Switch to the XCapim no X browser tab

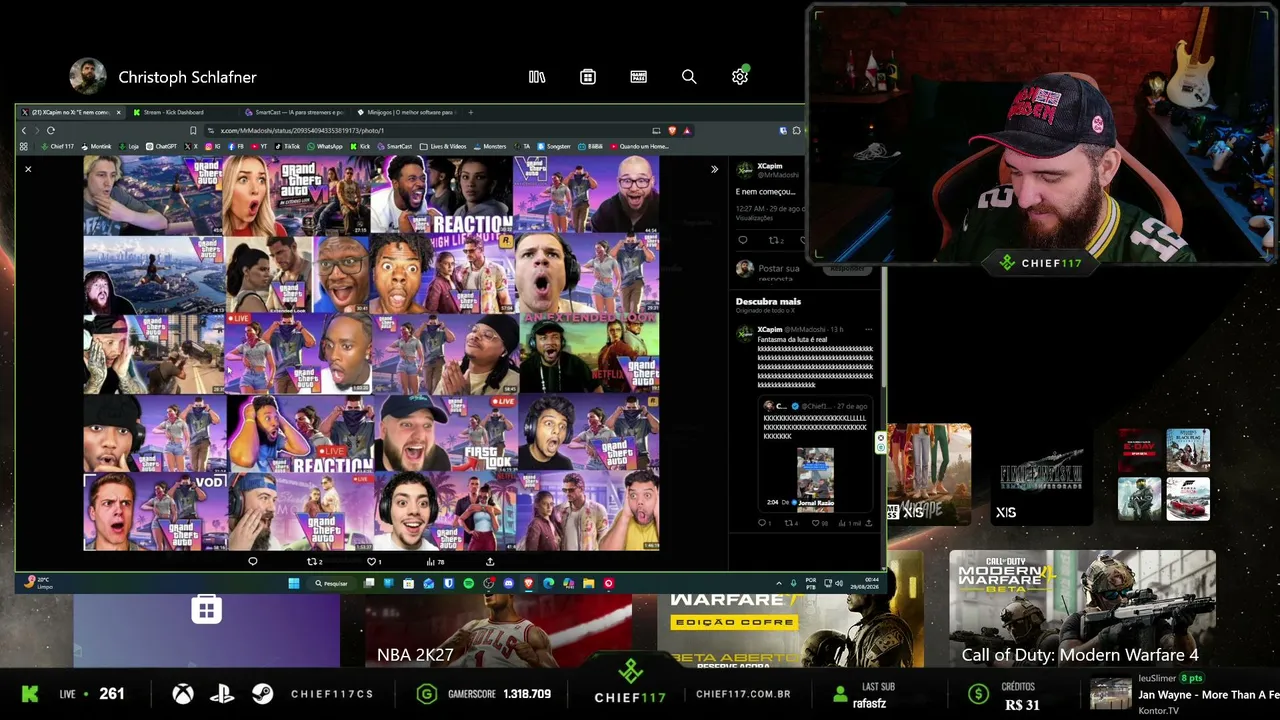coord(70,112)
